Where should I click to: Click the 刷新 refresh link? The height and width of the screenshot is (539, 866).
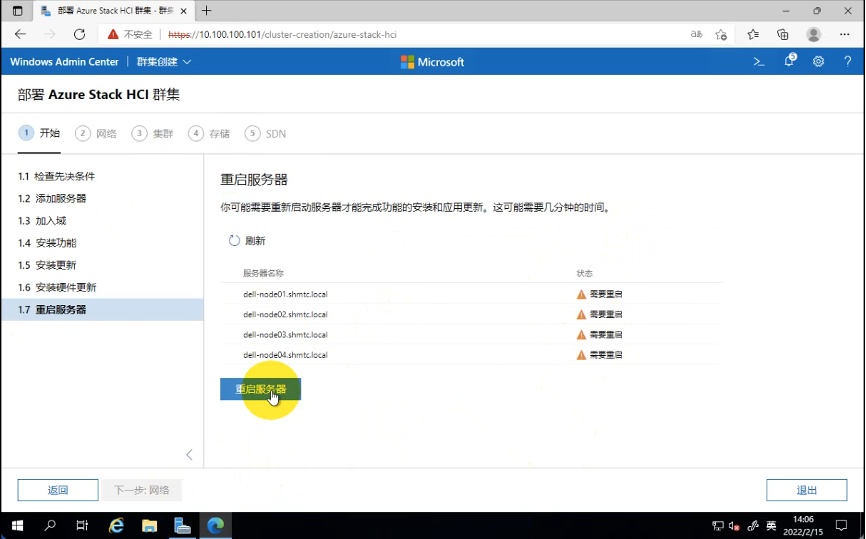pos(247,241)
